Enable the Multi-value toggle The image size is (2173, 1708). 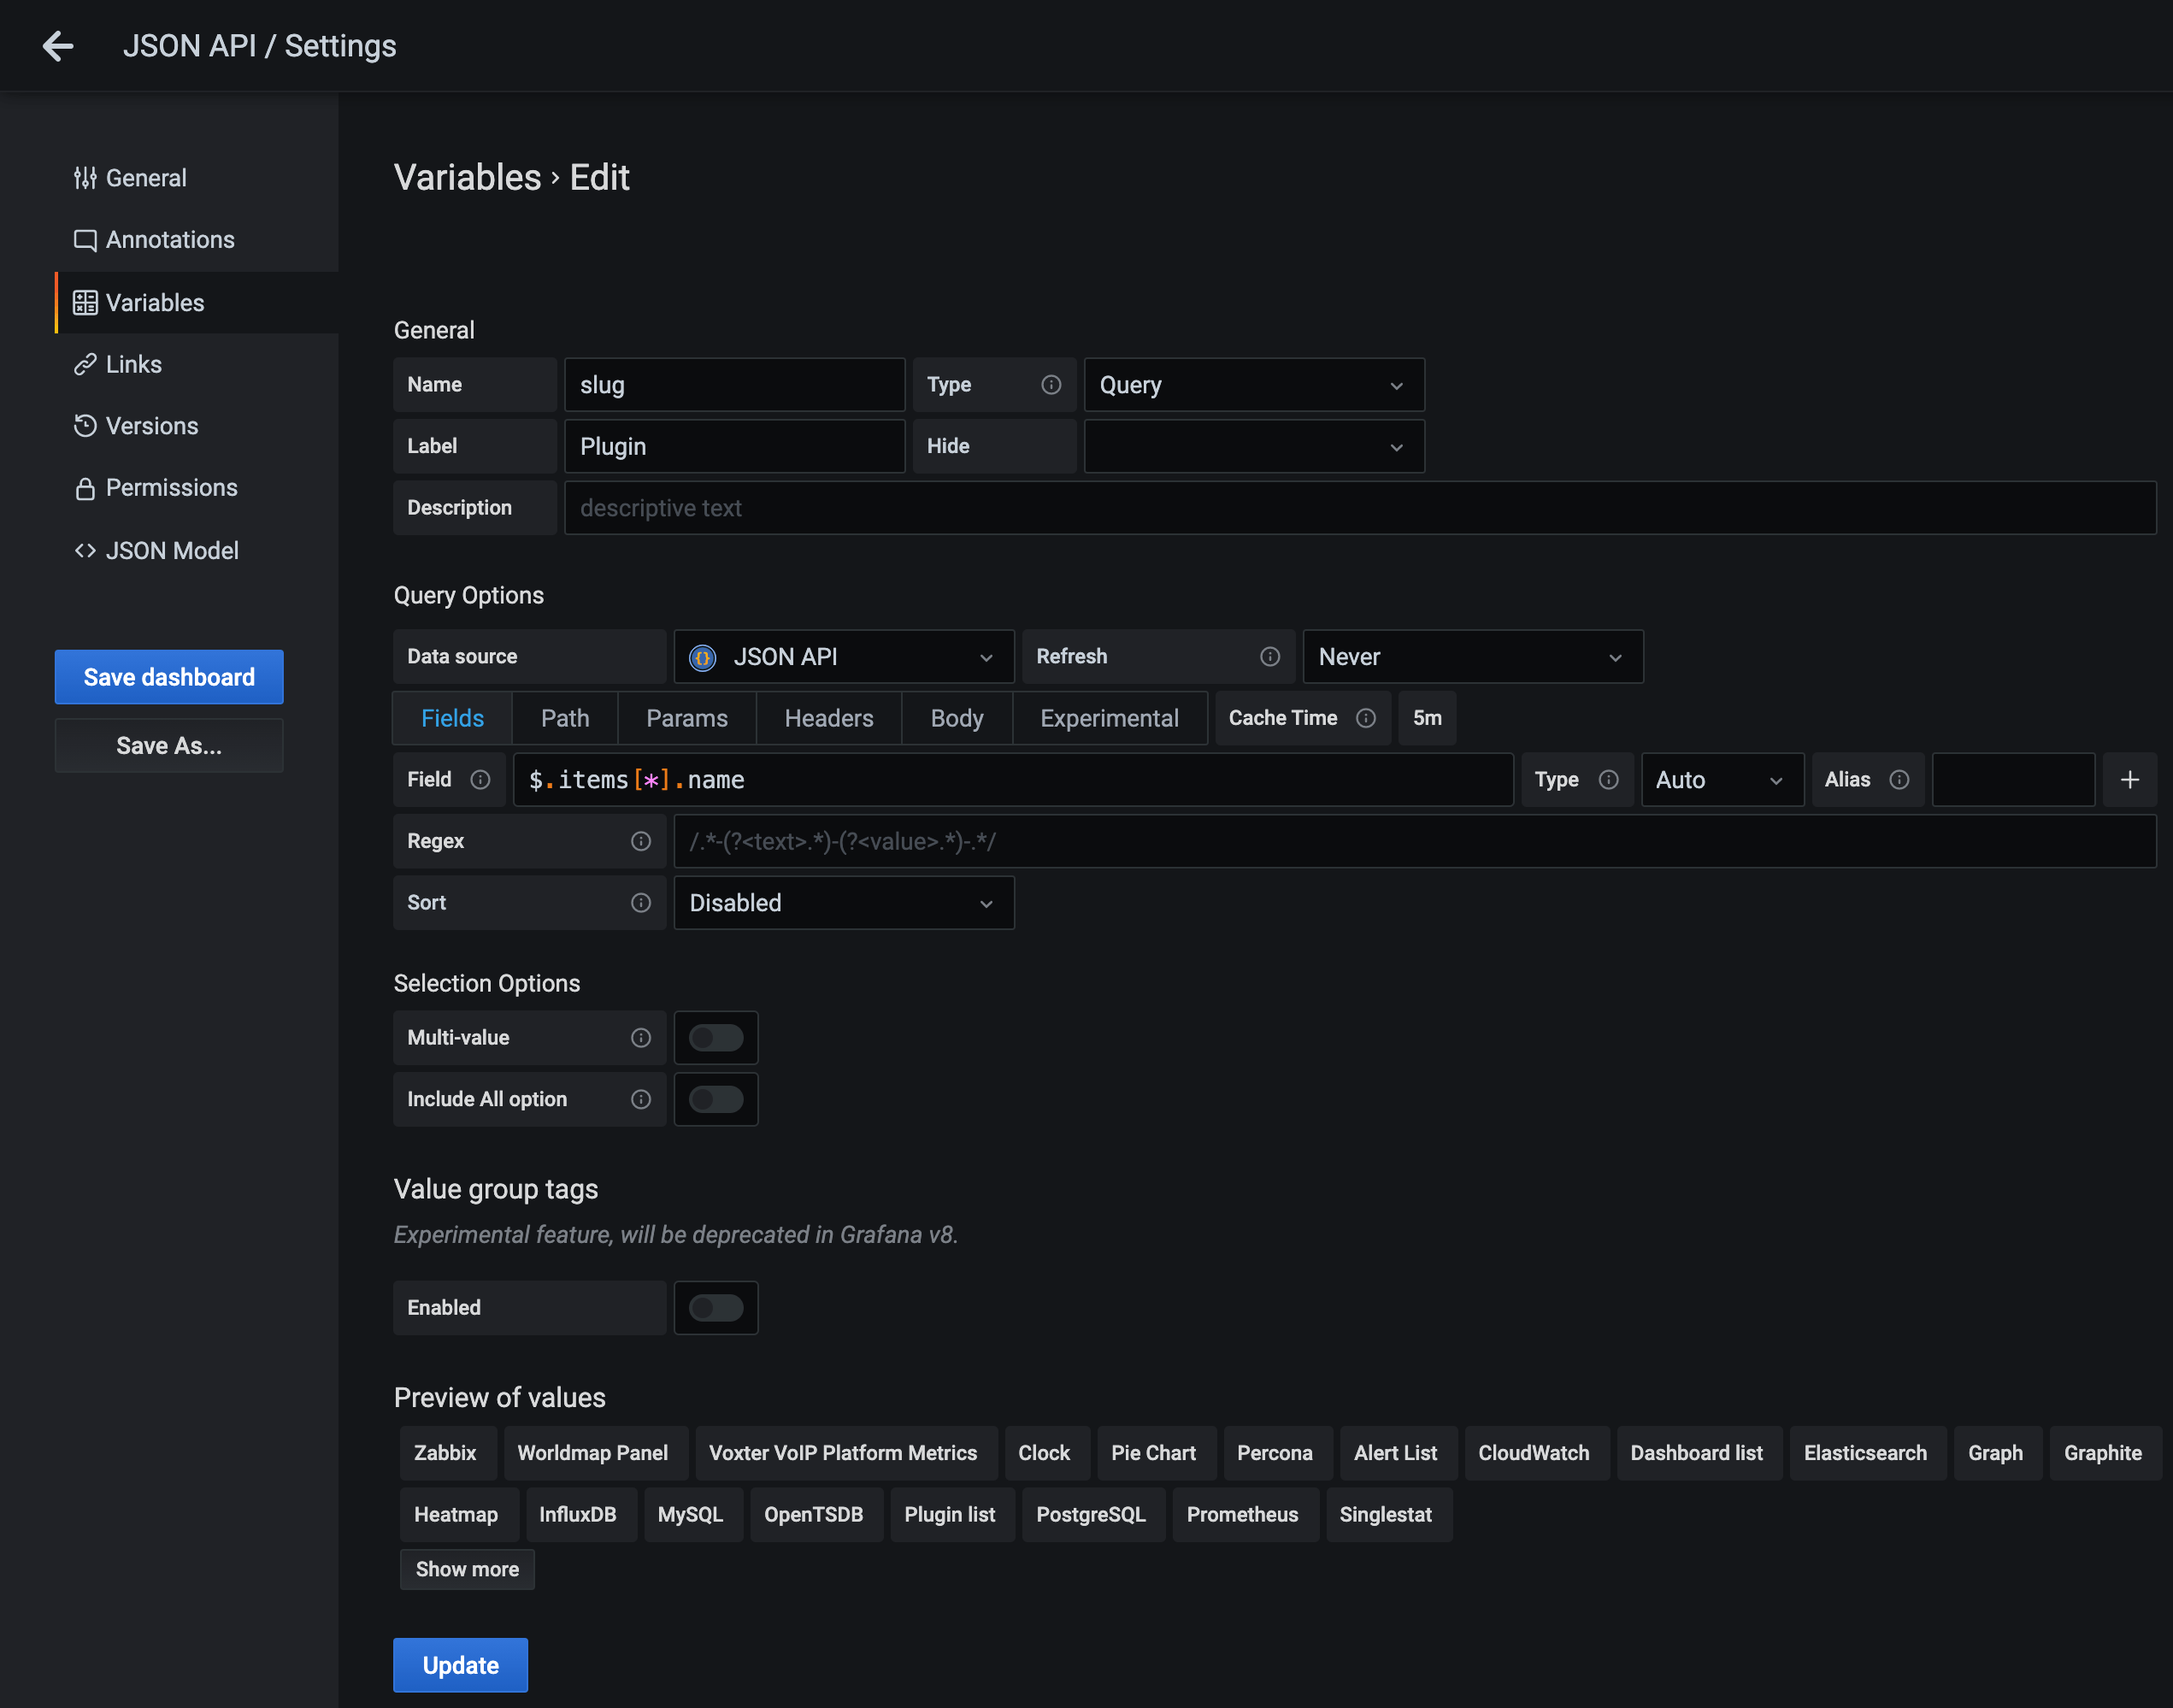[716, 1037]
